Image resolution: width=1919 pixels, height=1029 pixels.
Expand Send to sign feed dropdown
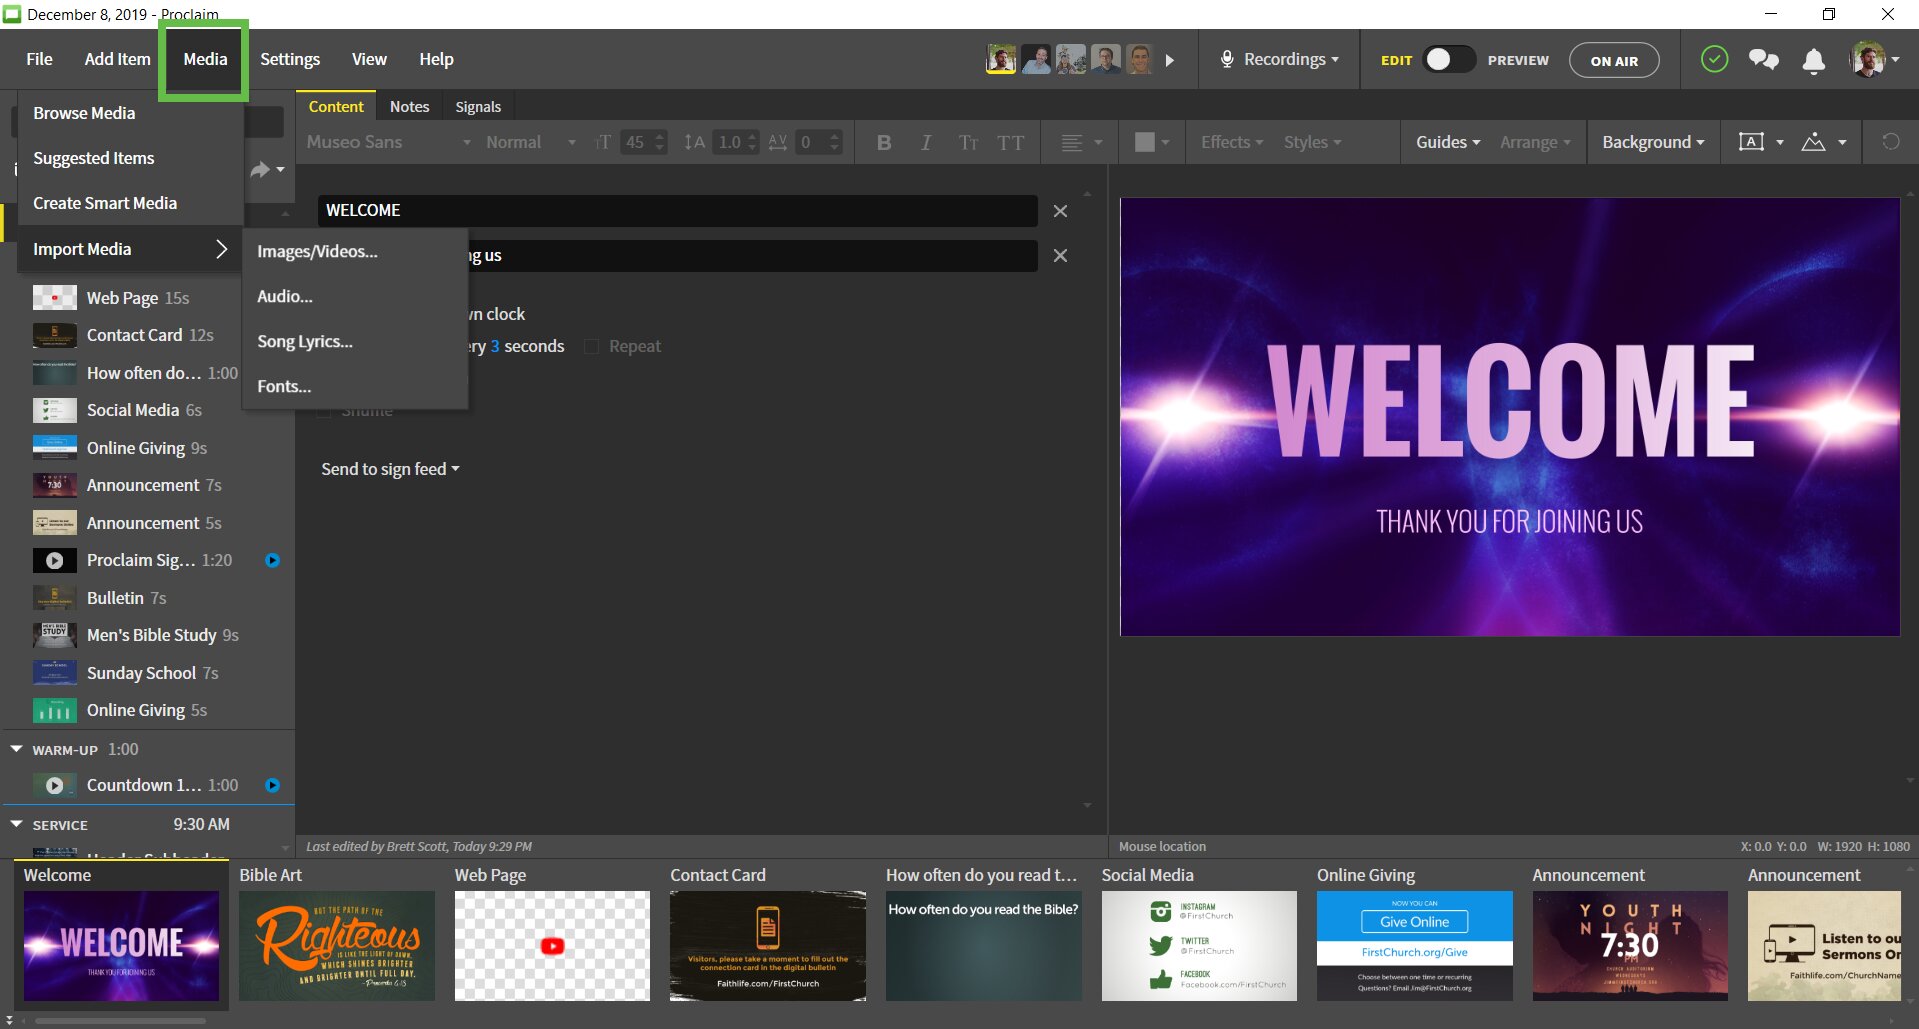[390, 469]
